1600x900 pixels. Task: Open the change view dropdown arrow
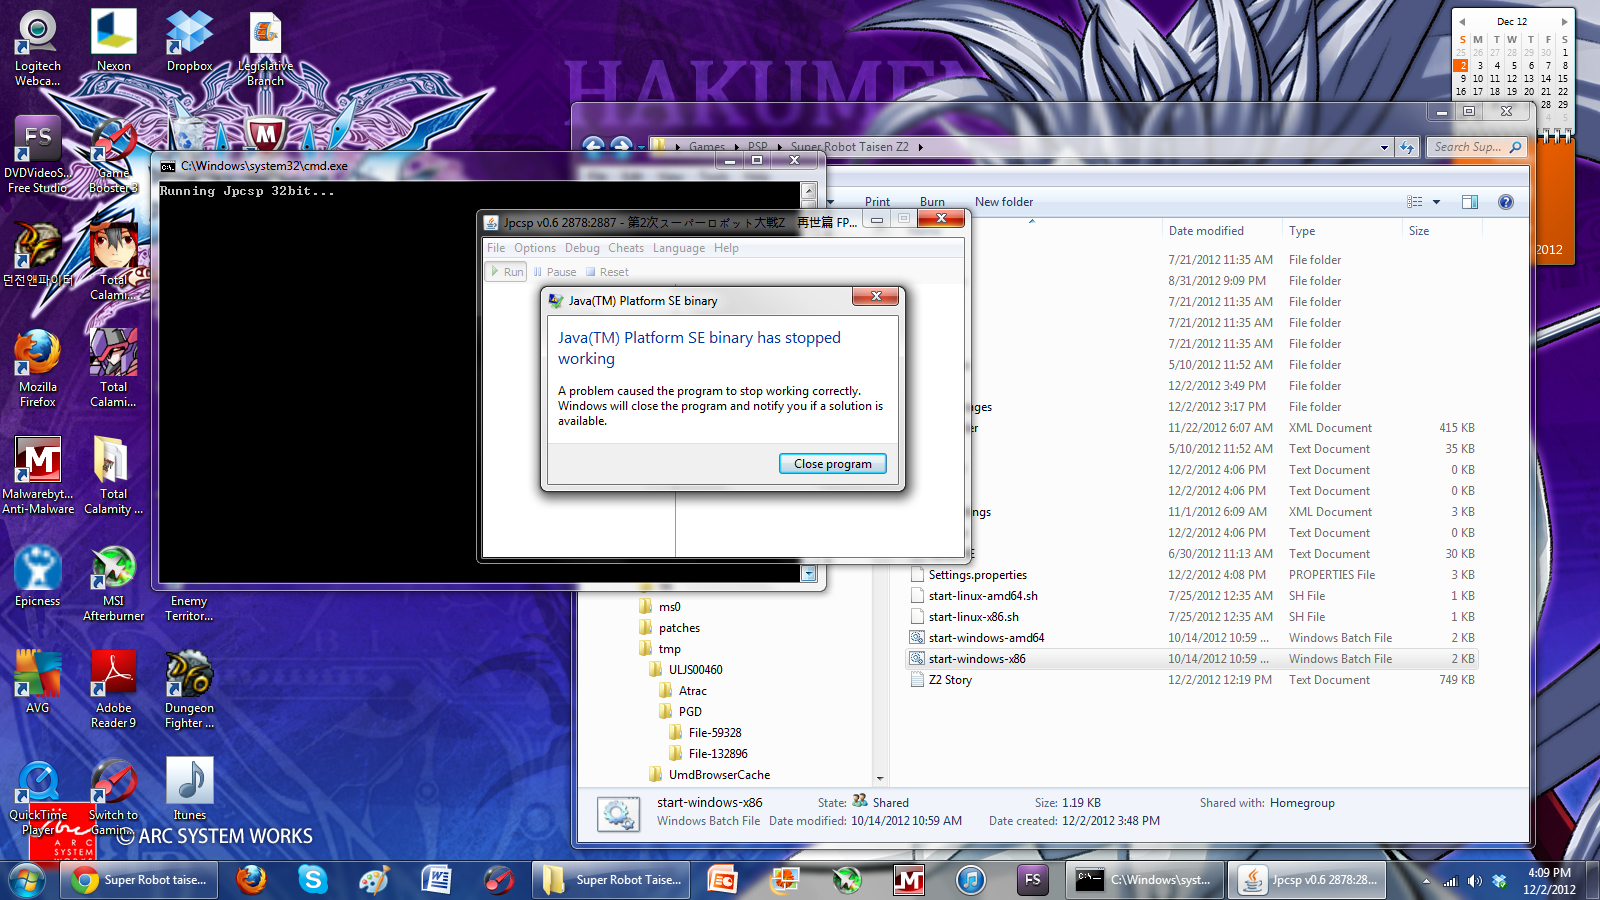pyautogui.click(x=1437, y=202)
